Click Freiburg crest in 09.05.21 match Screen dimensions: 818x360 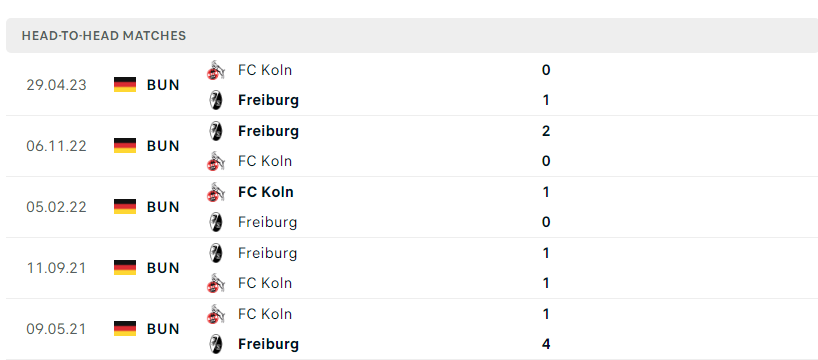tap(215, 344)
